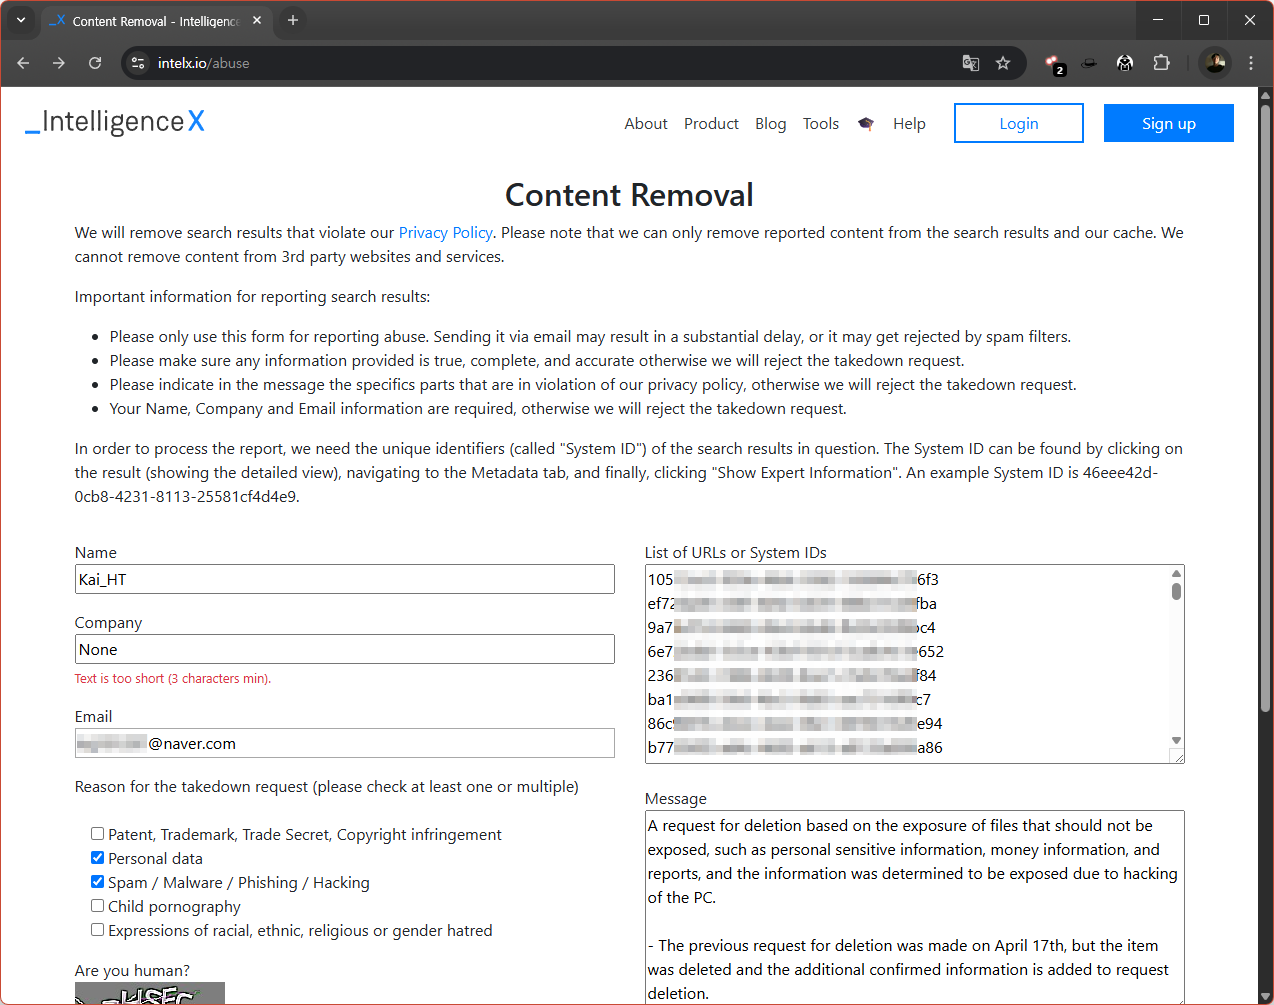Check the Child pornography checkbox
The image size is (1274, 1005).
coord(98,906)
